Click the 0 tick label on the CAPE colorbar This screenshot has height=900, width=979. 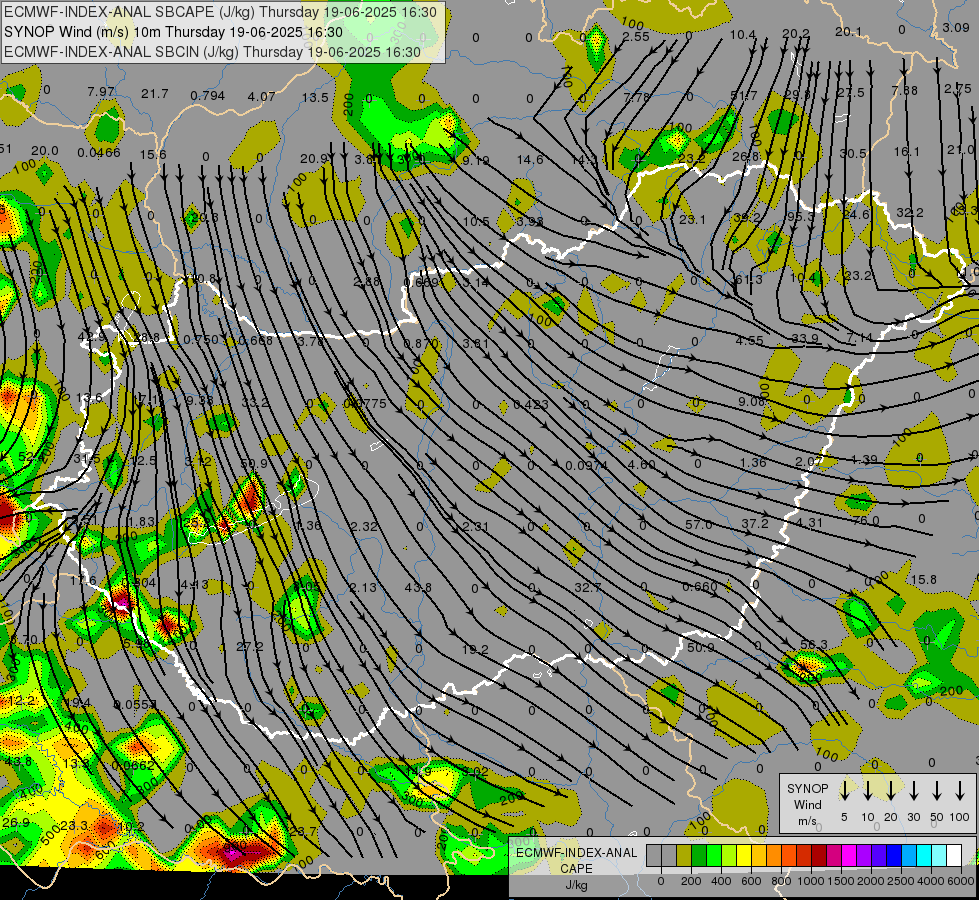661,881
